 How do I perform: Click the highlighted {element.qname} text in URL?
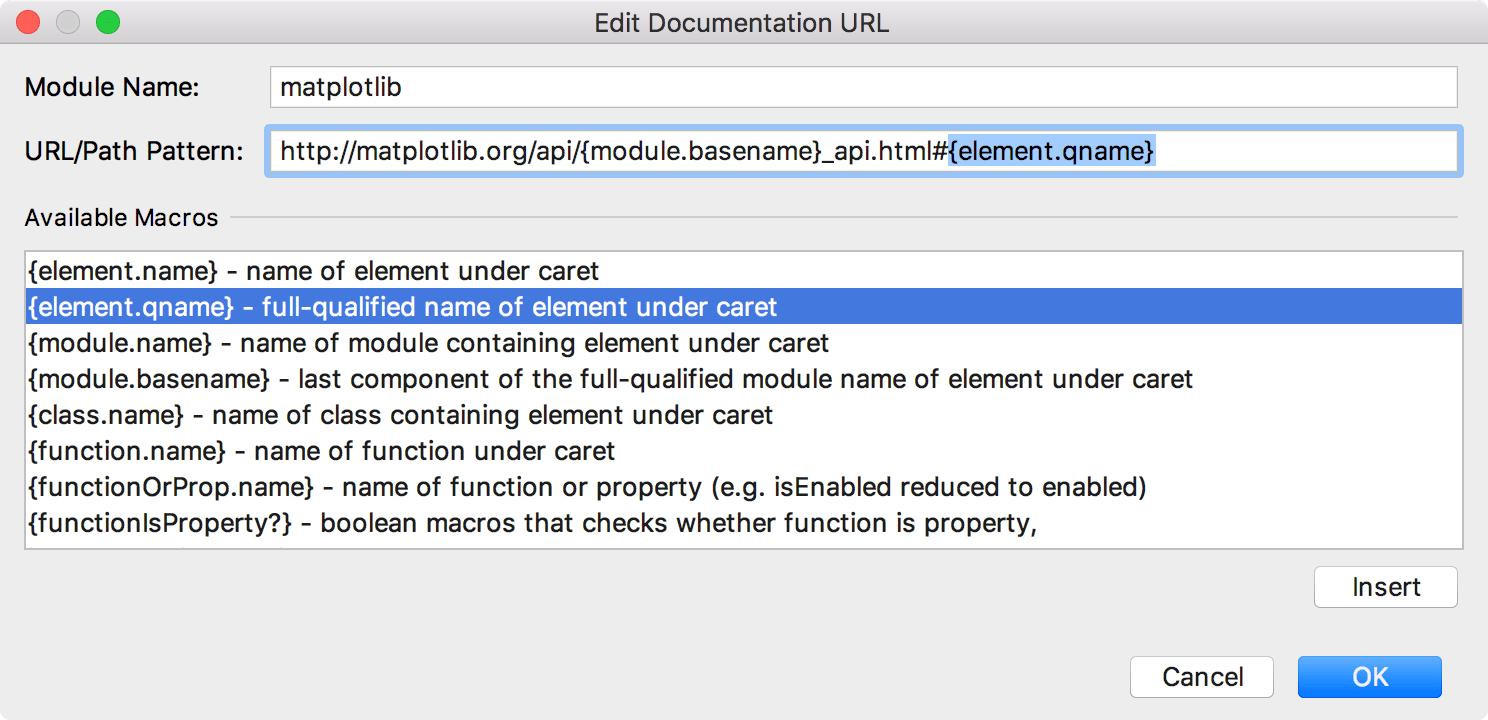(1050, 151)
